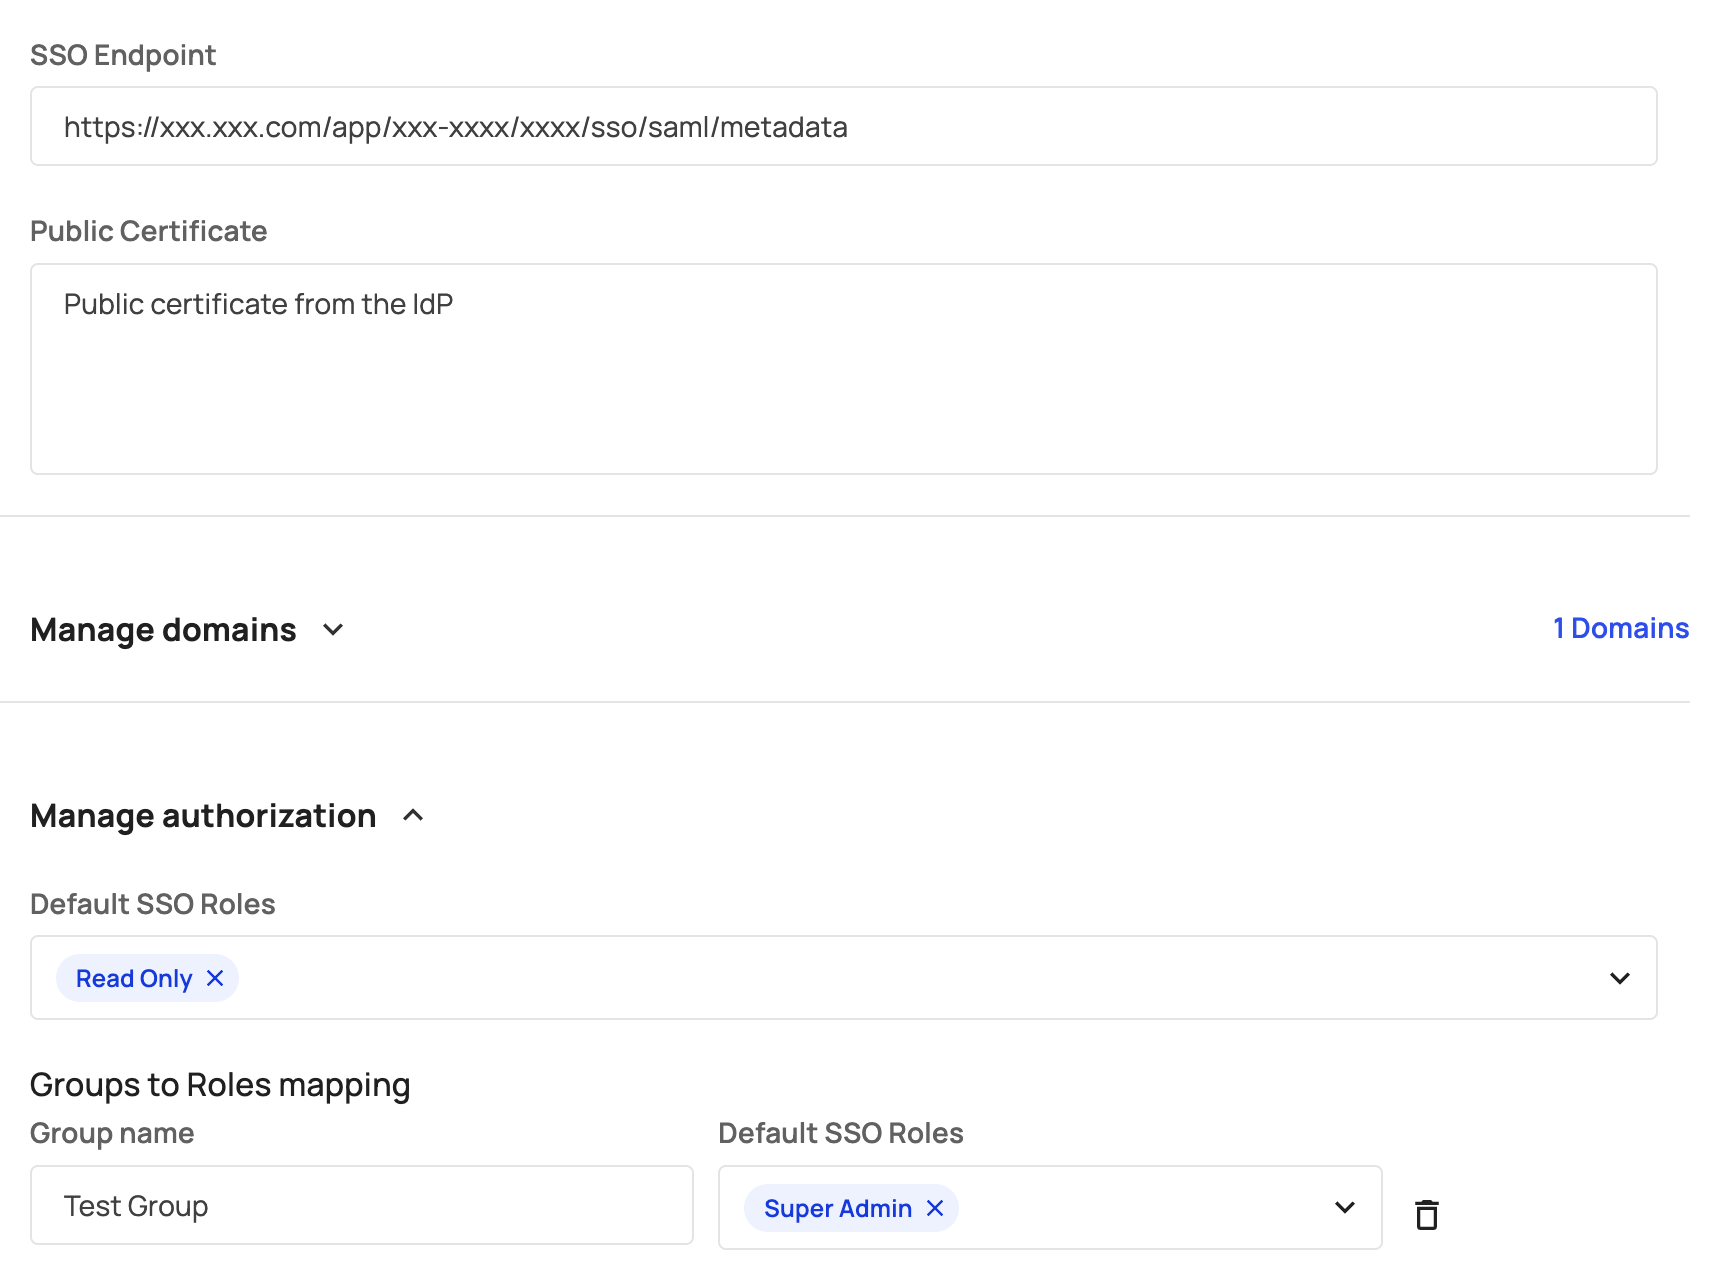Collapse the Manage authorization chevron

413,816
